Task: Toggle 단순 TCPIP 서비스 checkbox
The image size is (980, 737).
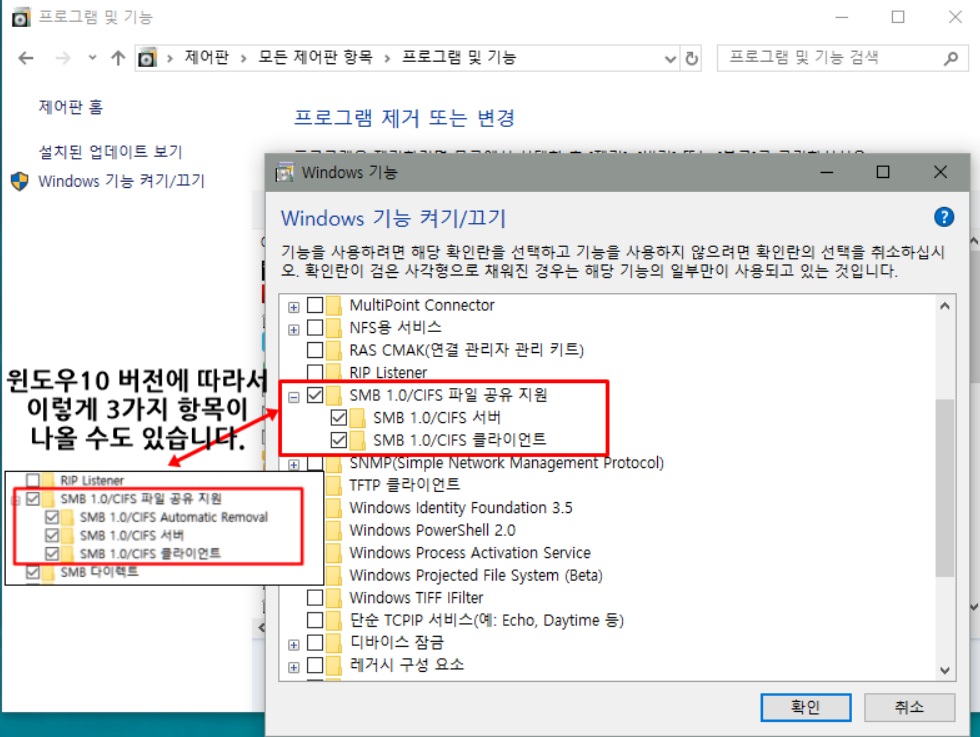Action: point(315,620)
